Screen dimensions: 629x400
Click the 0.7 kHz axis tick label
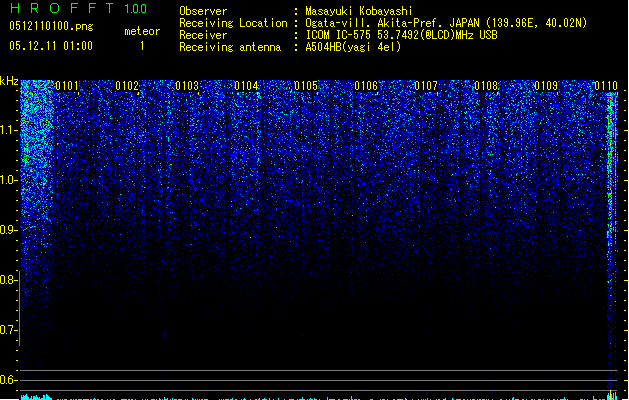coord(8,330)
